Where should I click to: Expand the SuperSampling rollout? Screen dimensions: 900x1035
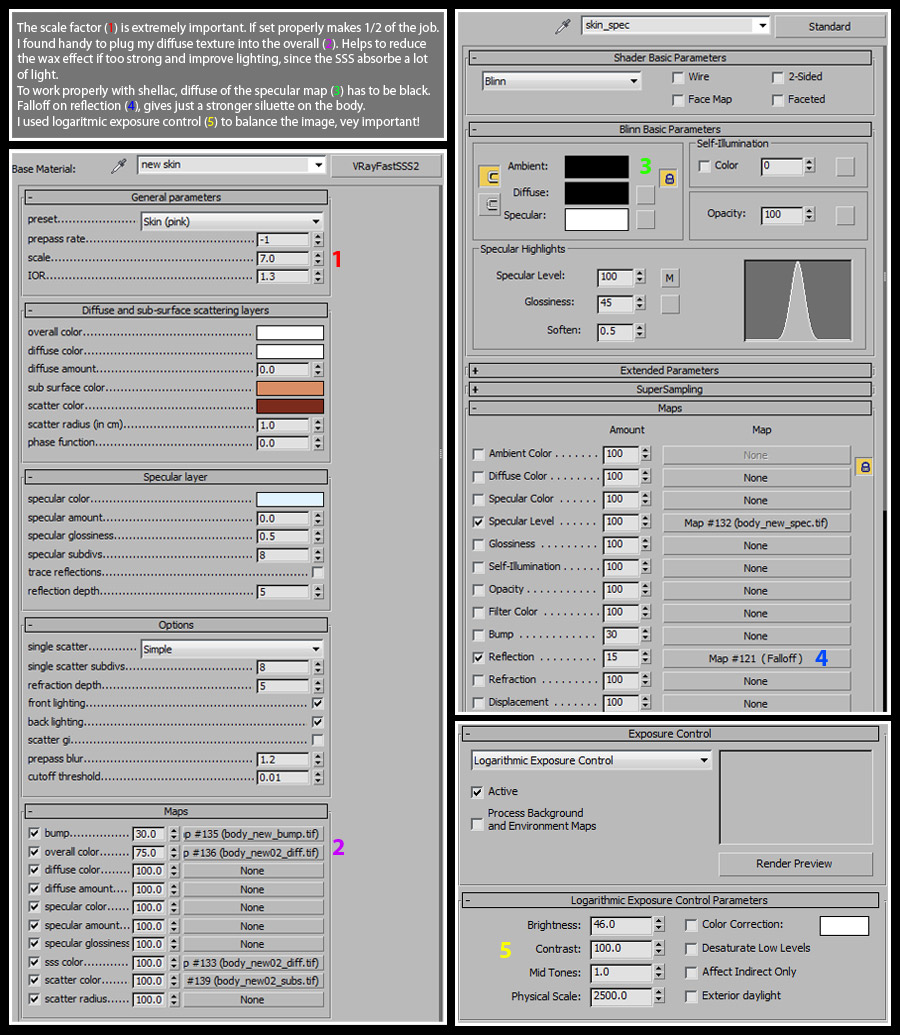[670, 389]
